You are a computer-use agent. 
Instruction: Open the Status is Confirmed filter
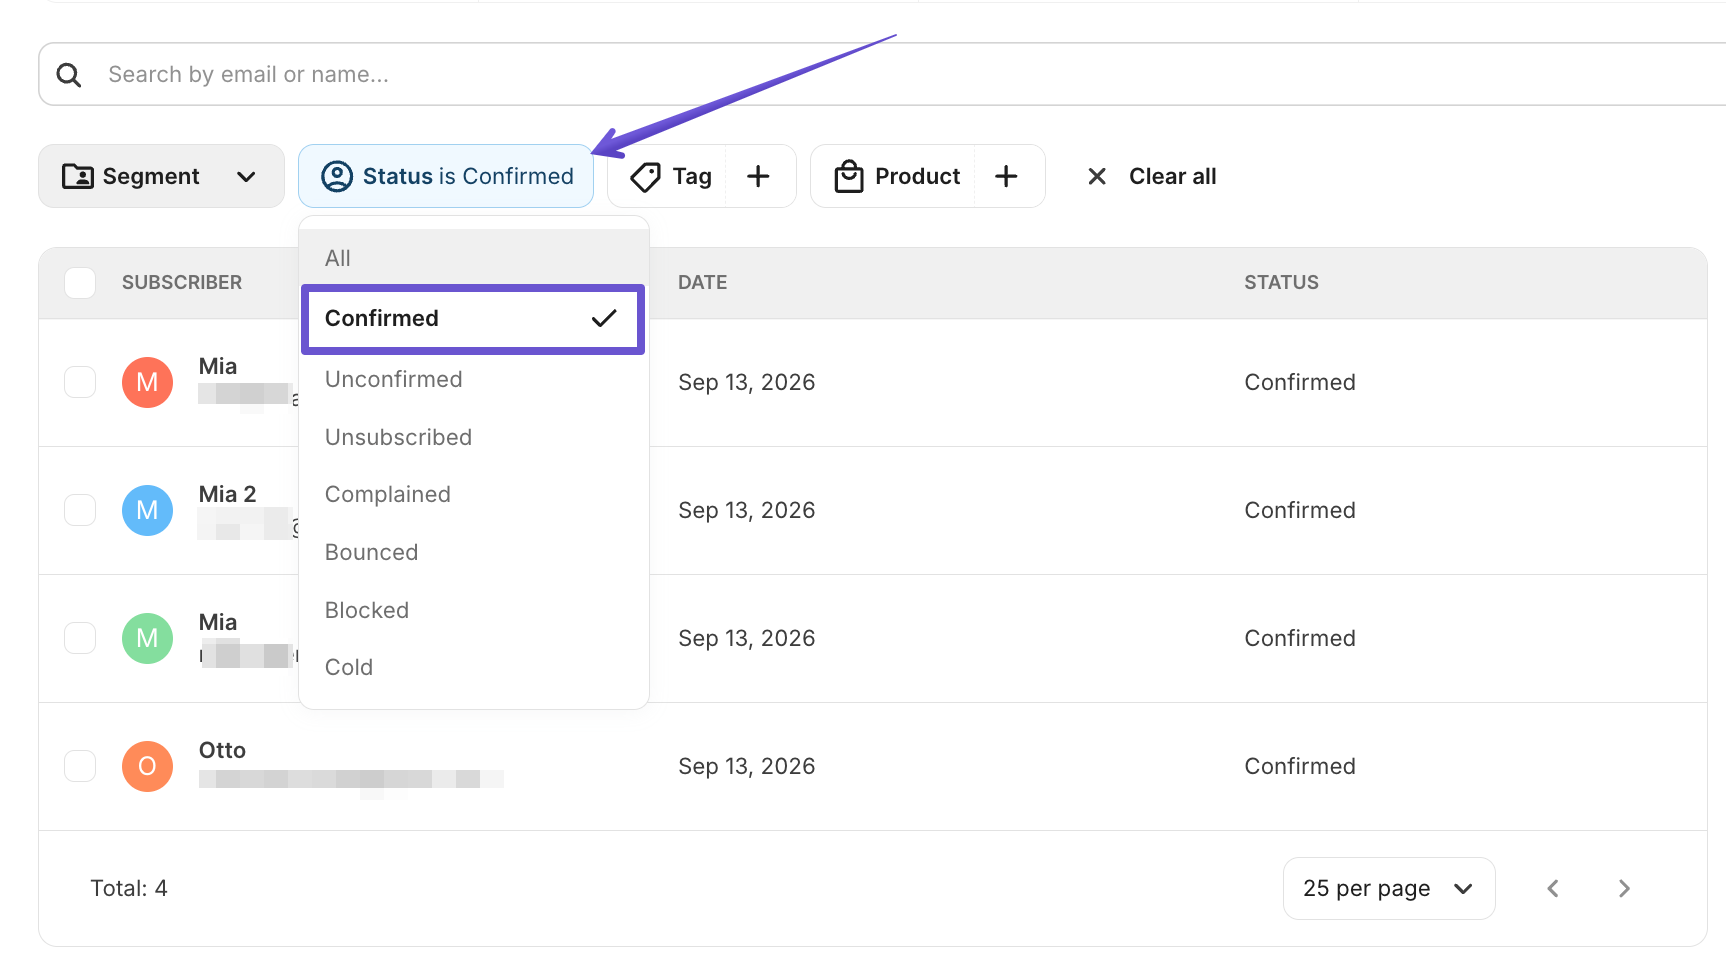click(446, 177)
